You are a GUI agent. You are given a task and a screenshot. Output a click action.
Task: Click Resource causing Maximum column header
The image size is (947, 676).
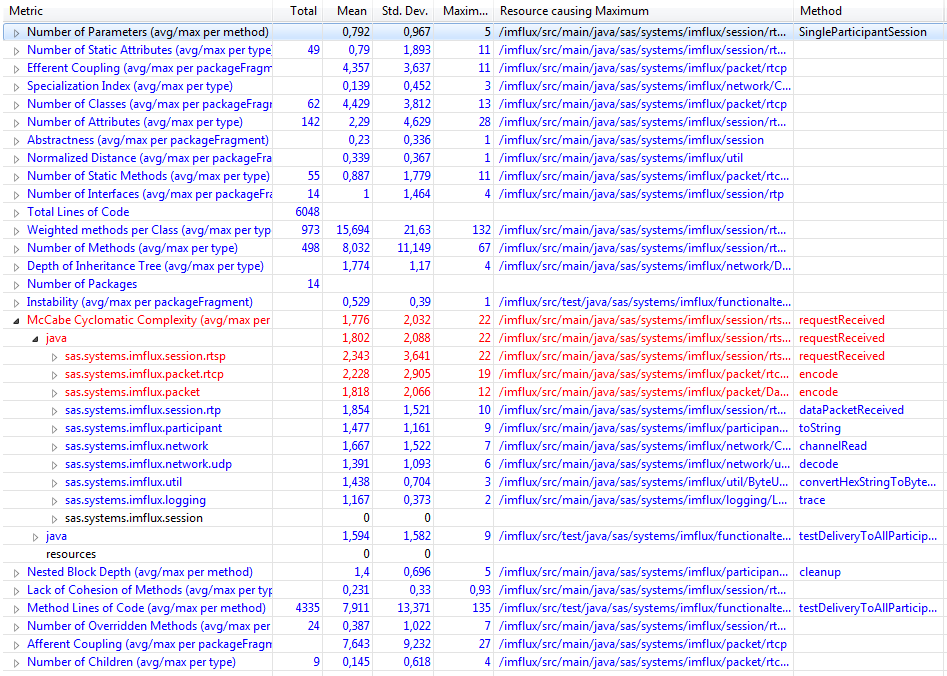[x=643, y=11]
